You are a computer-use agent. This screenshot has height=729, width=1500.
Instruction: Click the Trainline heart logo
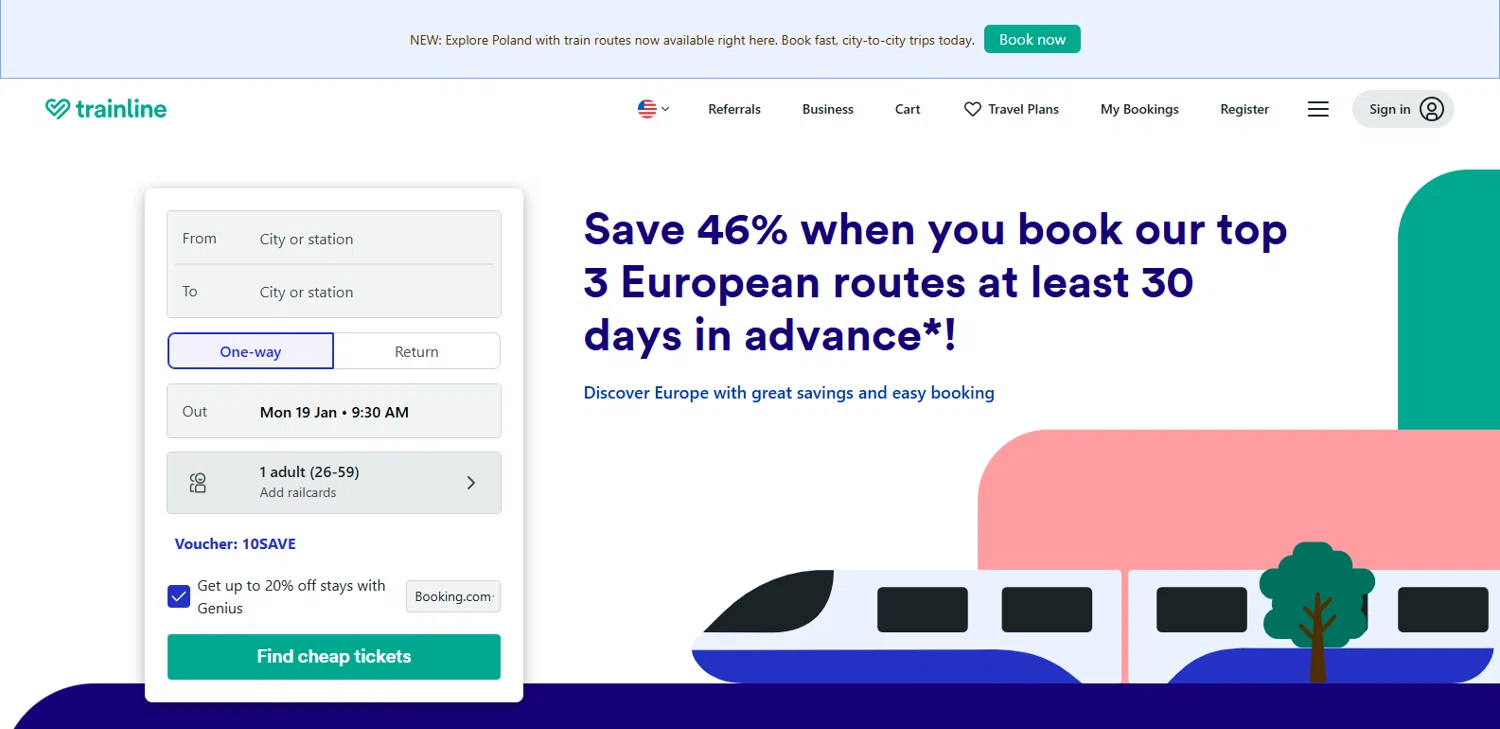click(58, 109)
